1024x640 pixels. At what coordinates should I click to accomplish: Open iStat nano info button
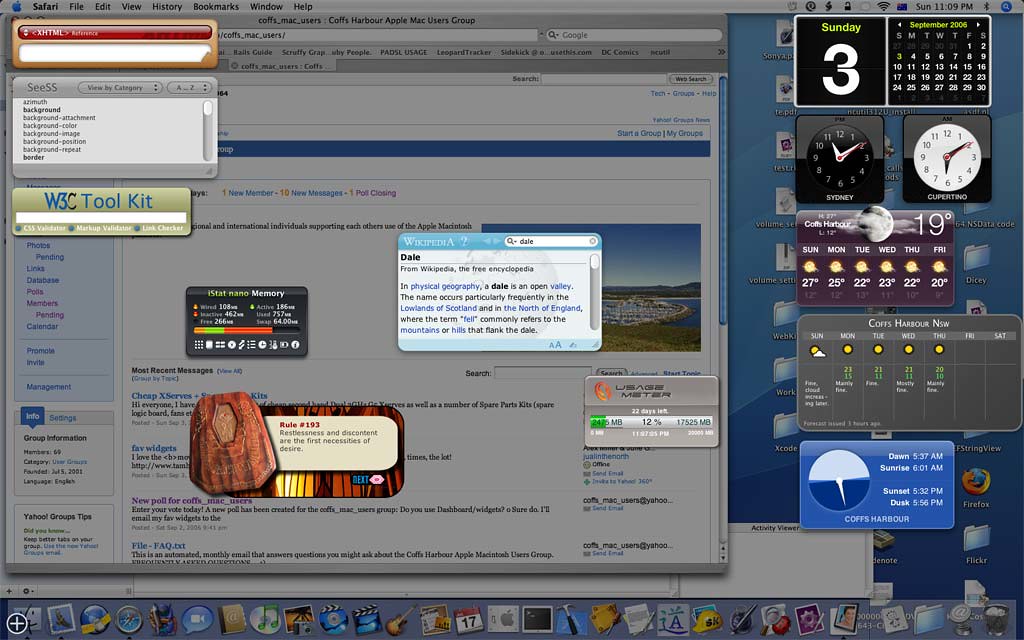tap(295, 344)
